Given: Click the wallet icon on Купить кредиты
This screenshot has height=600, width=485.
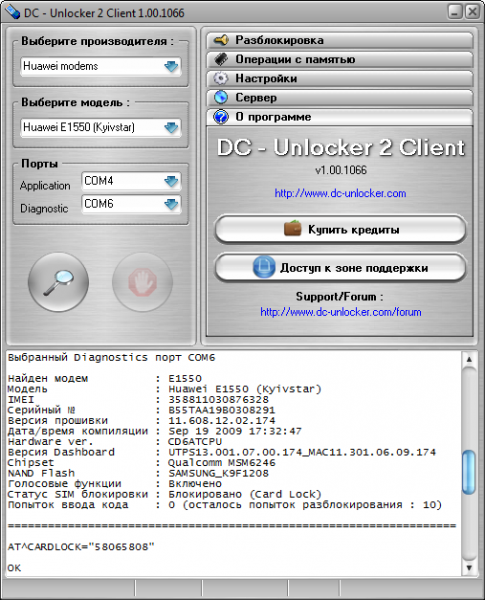Looking at the screenshot, I should pyautogui.click(x=293, y=228).
